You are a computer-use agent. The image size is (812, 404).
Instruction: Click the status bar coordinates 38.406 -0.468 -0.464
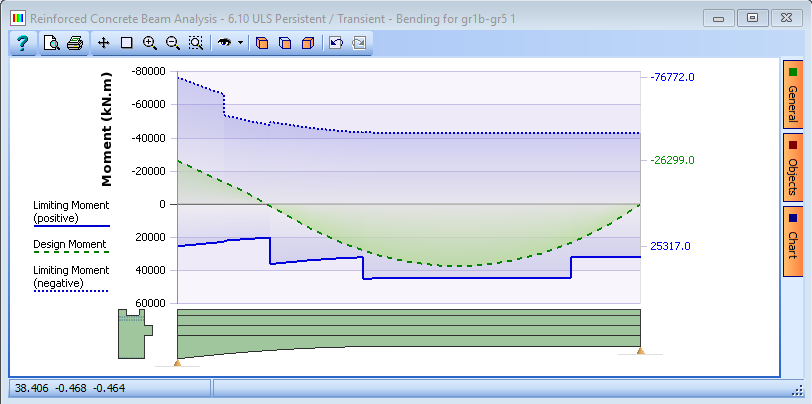[x=70, y=388]
